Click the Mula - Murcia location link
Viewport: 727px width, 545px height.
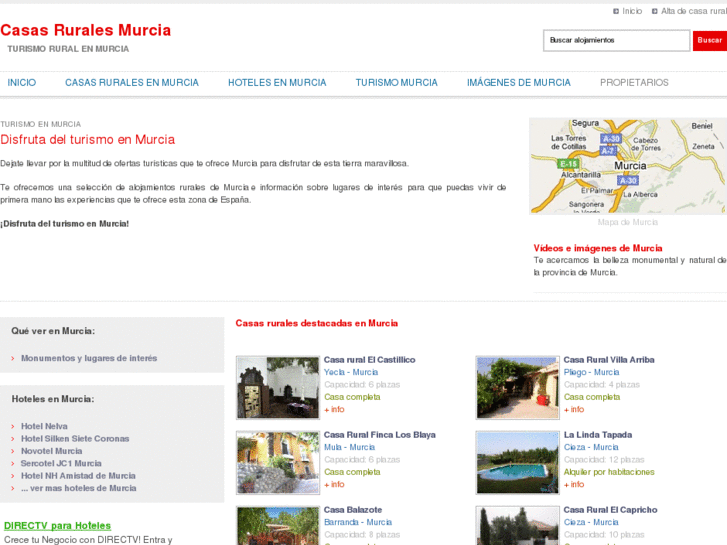point(350,448)
